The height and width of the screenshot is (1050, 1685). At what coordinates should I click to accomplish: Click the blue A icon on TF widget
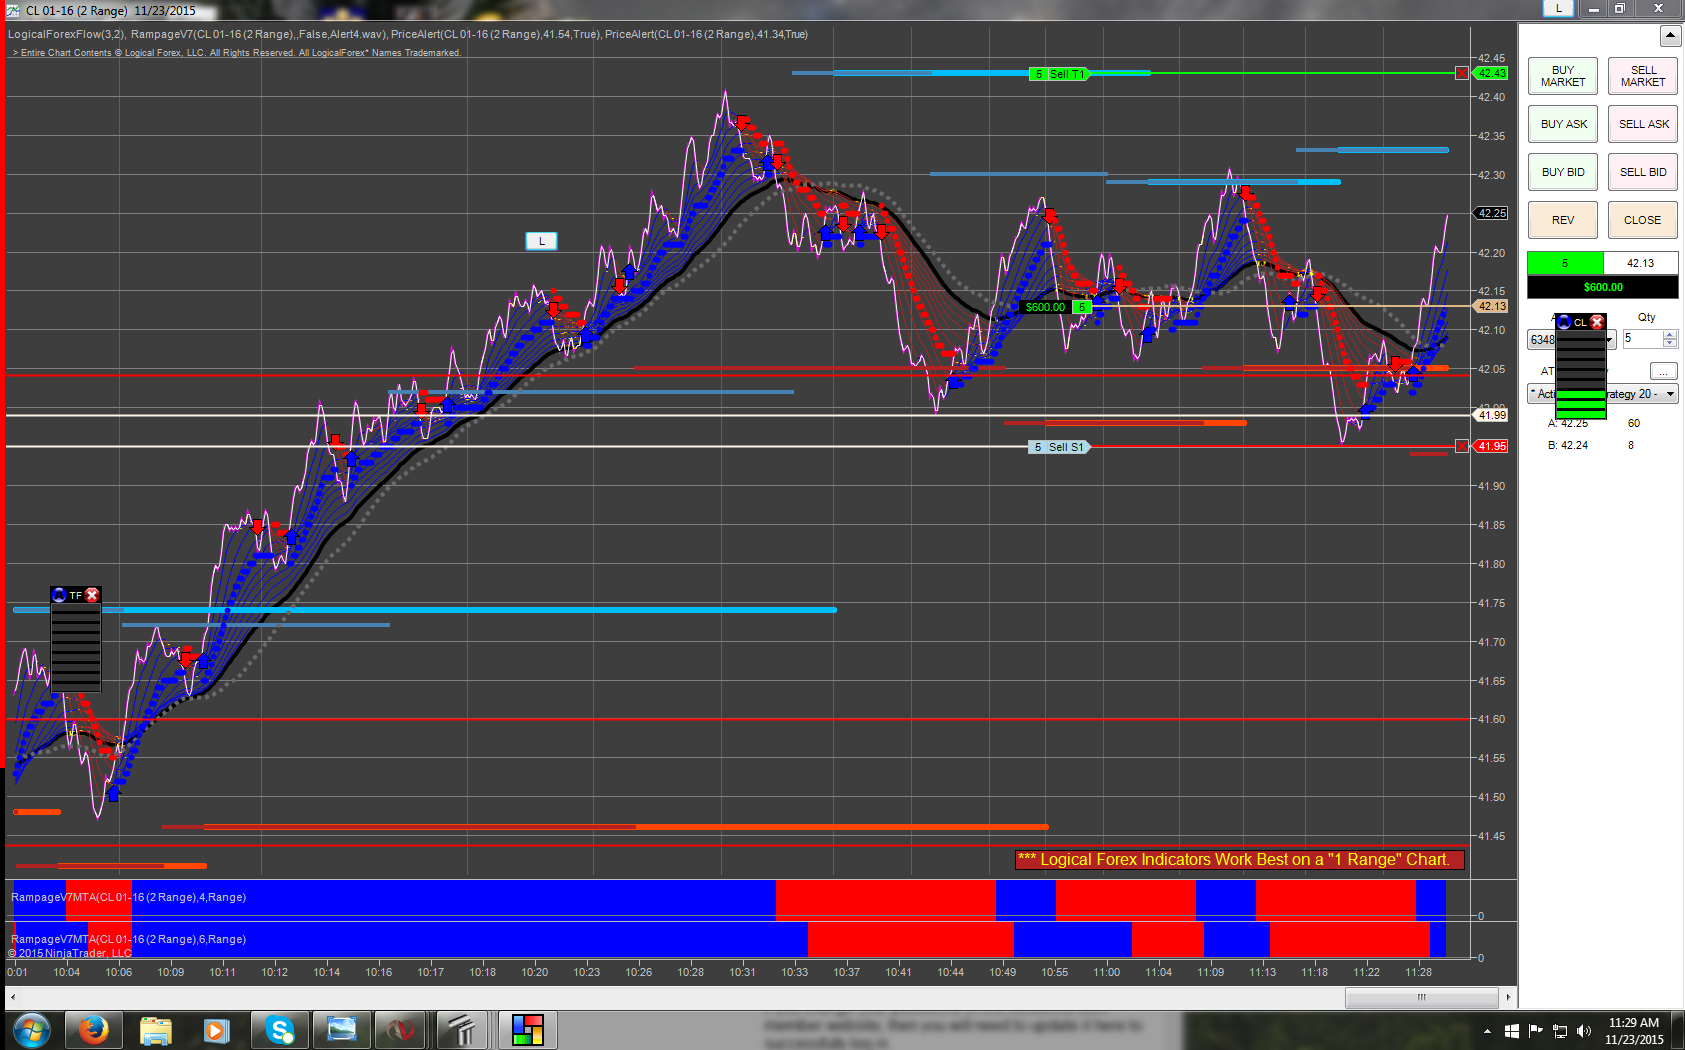59,595
